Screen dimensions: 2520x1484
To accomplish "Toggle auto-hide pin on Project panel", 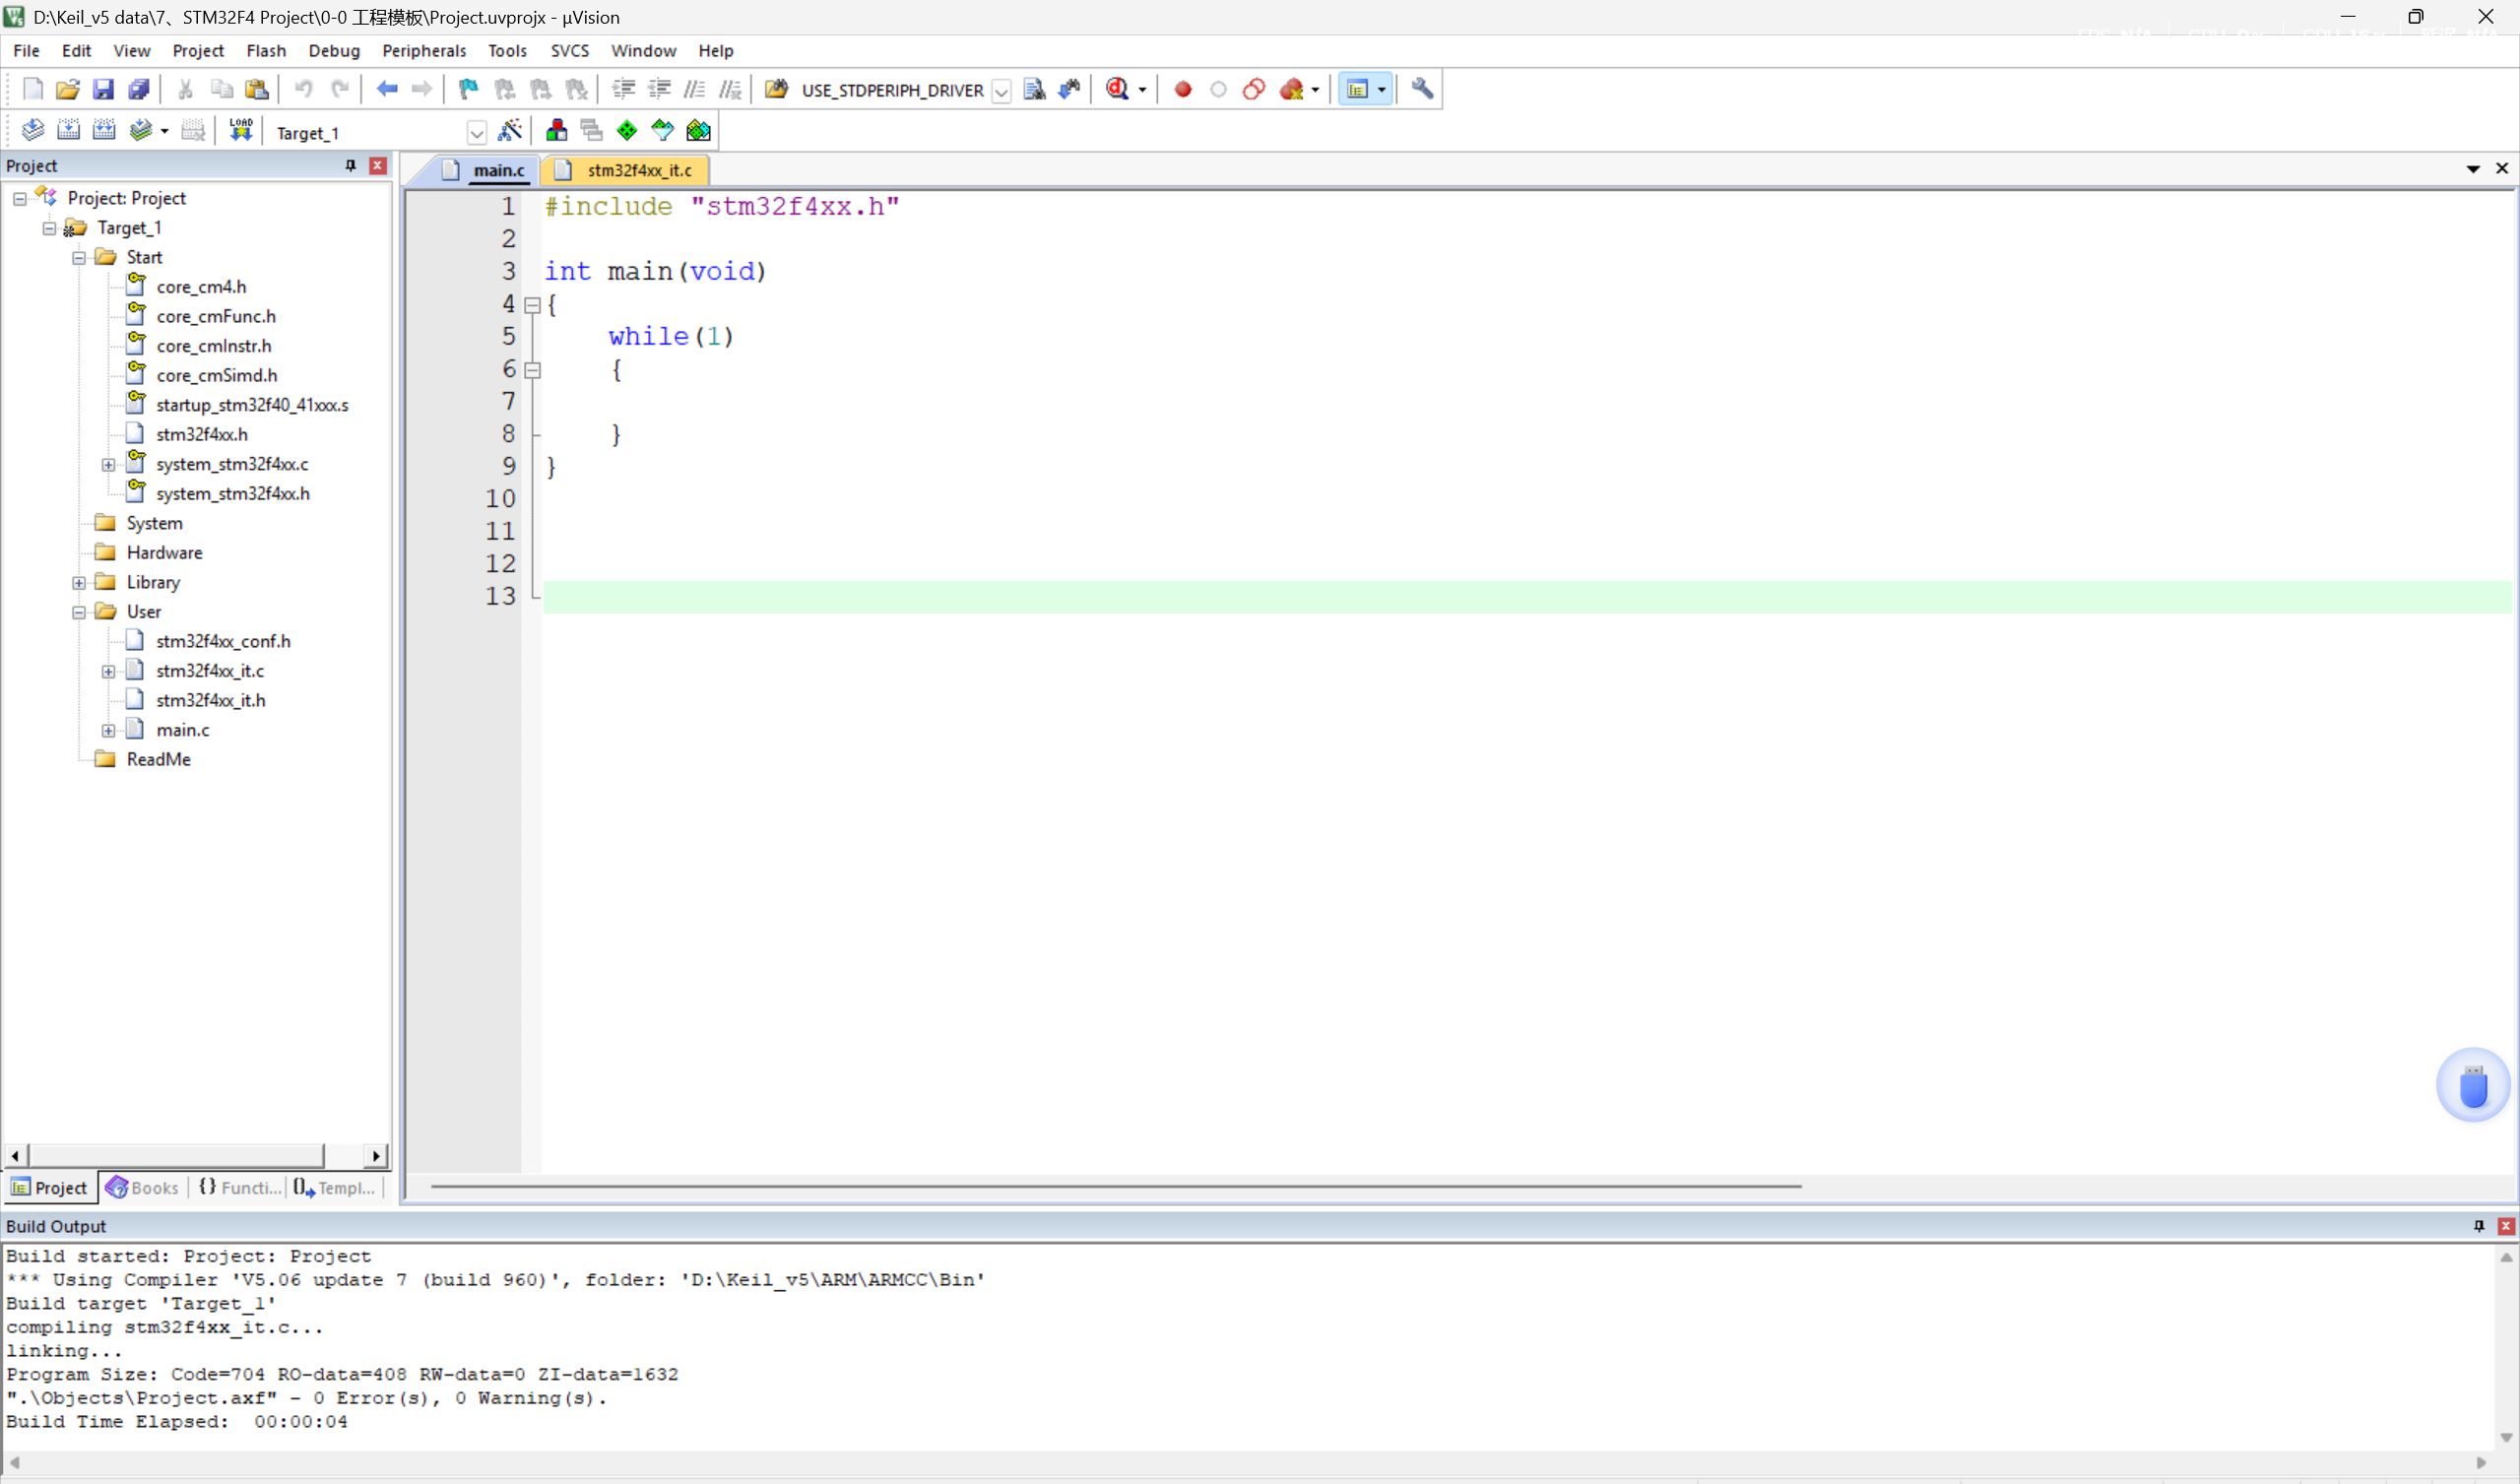I will pos(350,166).
